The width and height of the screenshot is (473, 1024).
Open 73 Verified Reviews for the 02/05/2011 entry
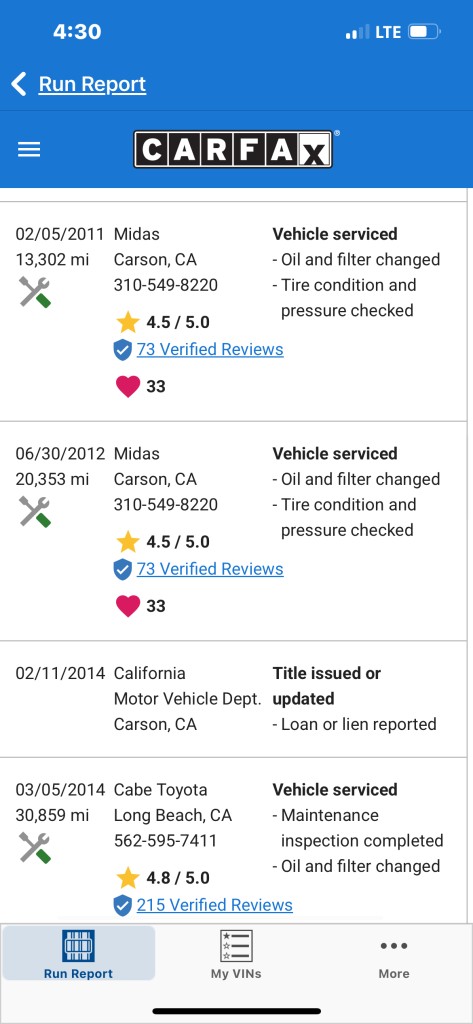tap(210, 349)
